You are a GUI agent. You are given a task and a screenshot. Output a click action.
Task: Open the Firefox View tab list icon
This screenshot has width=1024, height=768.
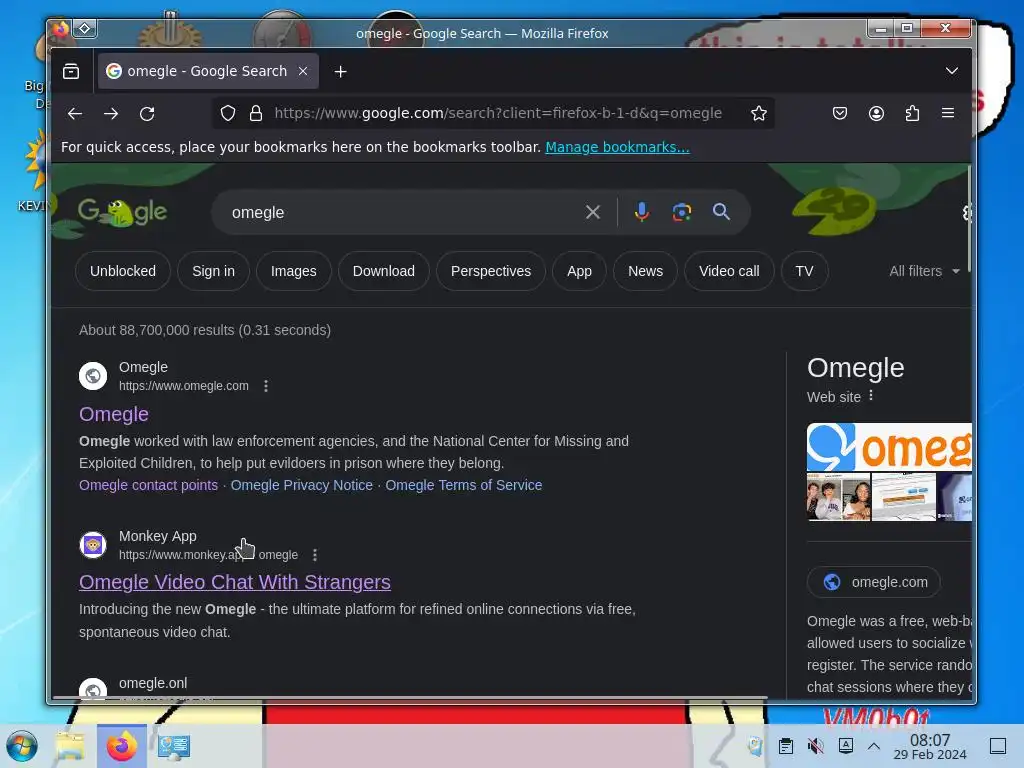point(71,71)
